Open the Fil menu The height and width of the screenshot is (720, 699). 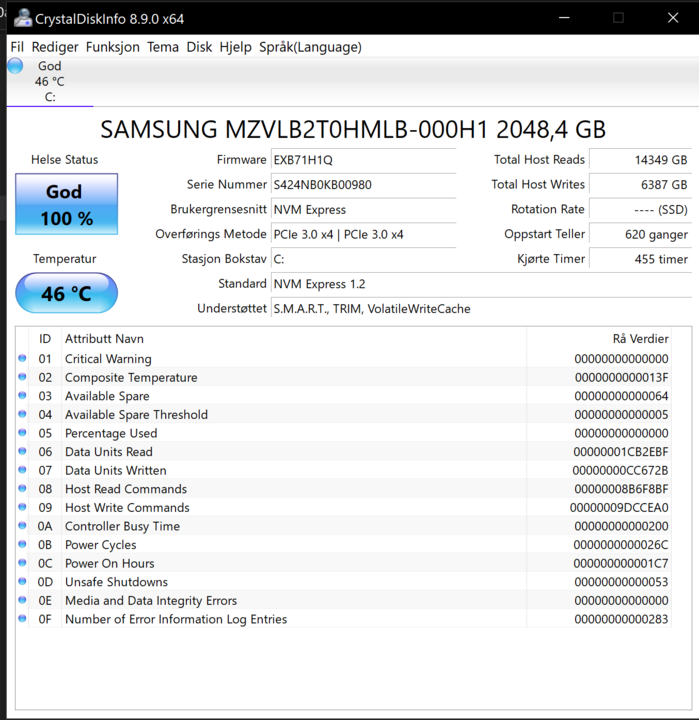point(17,47)
